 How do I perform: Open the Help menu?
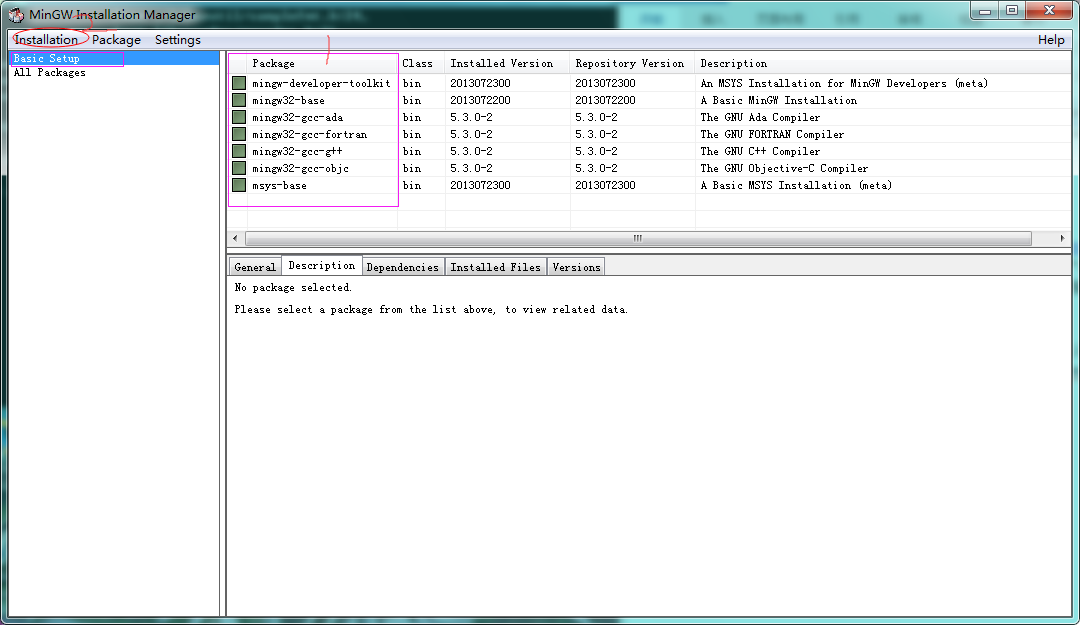pos(1051,40)
